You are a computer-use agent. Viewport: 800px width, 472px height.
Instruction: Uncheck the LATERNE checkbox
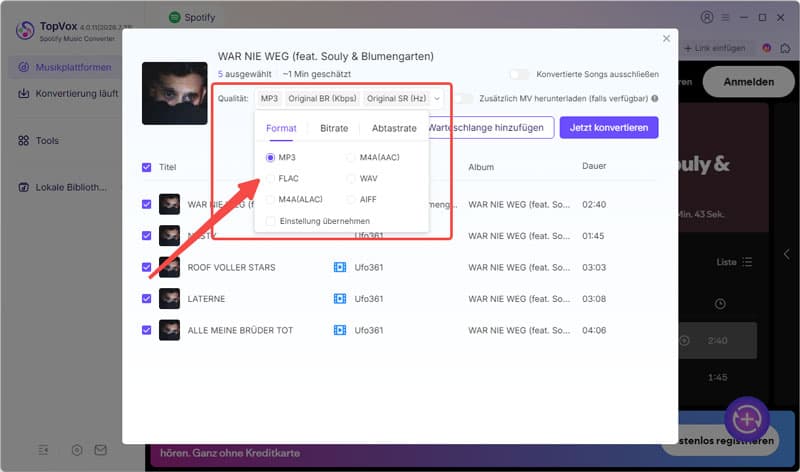(x=146, y=299)
